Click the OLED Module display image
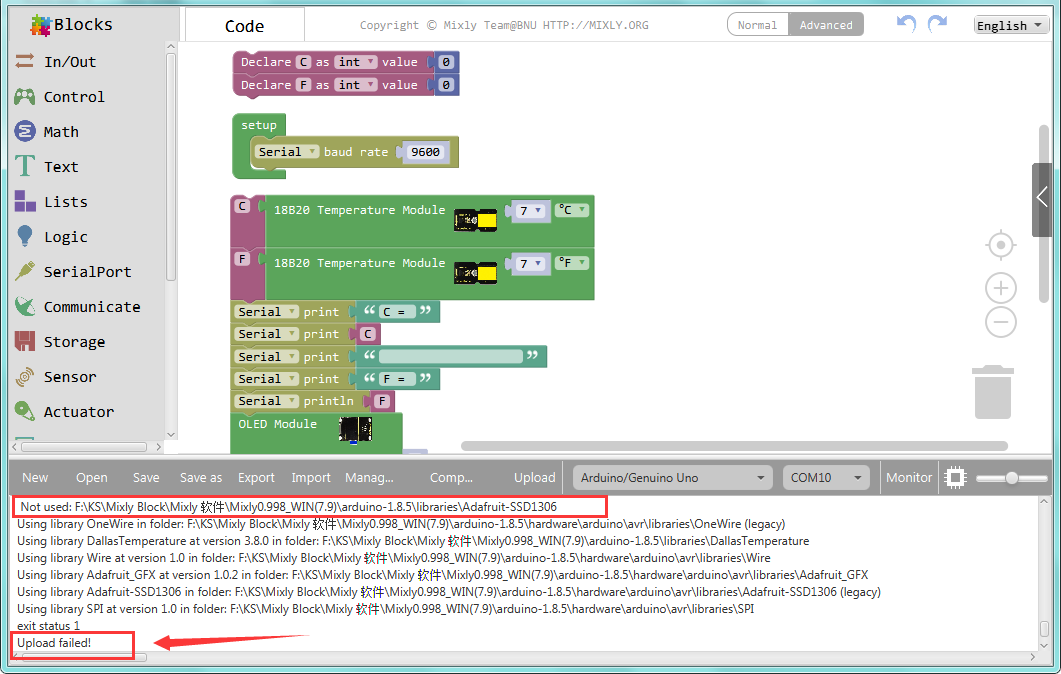The image size is (1061, 674). (x=355, y=430)
